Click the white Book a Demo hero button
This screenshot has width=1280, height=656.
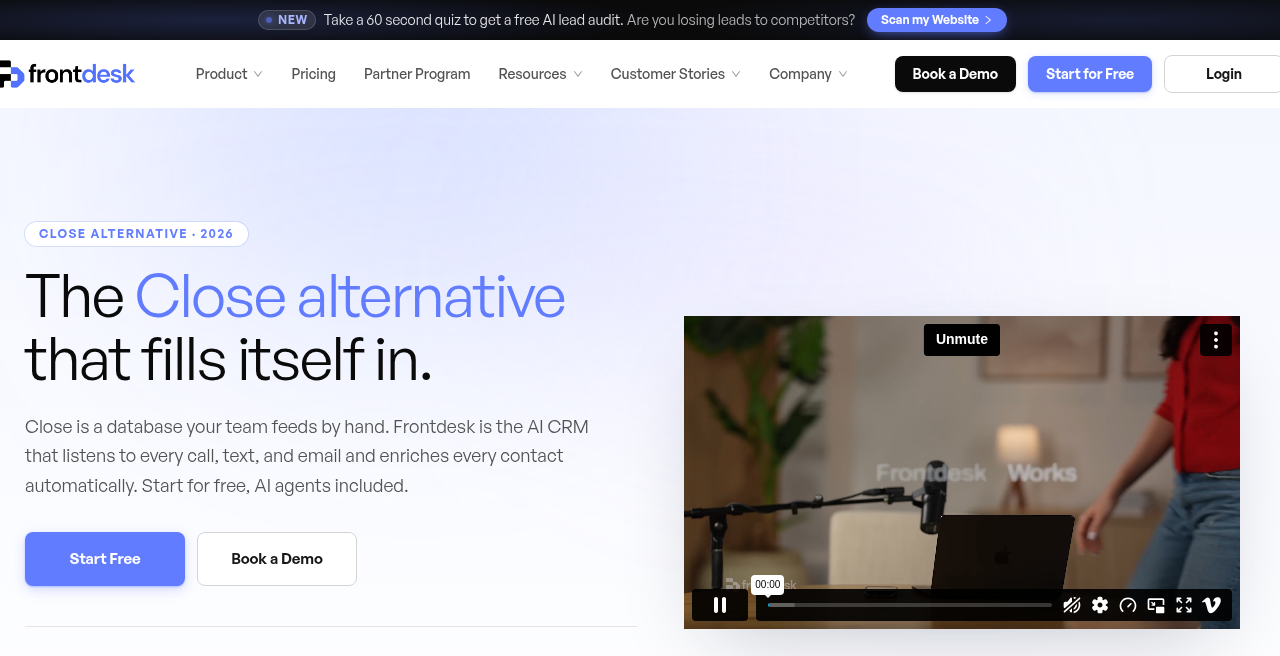coord(277,559)
